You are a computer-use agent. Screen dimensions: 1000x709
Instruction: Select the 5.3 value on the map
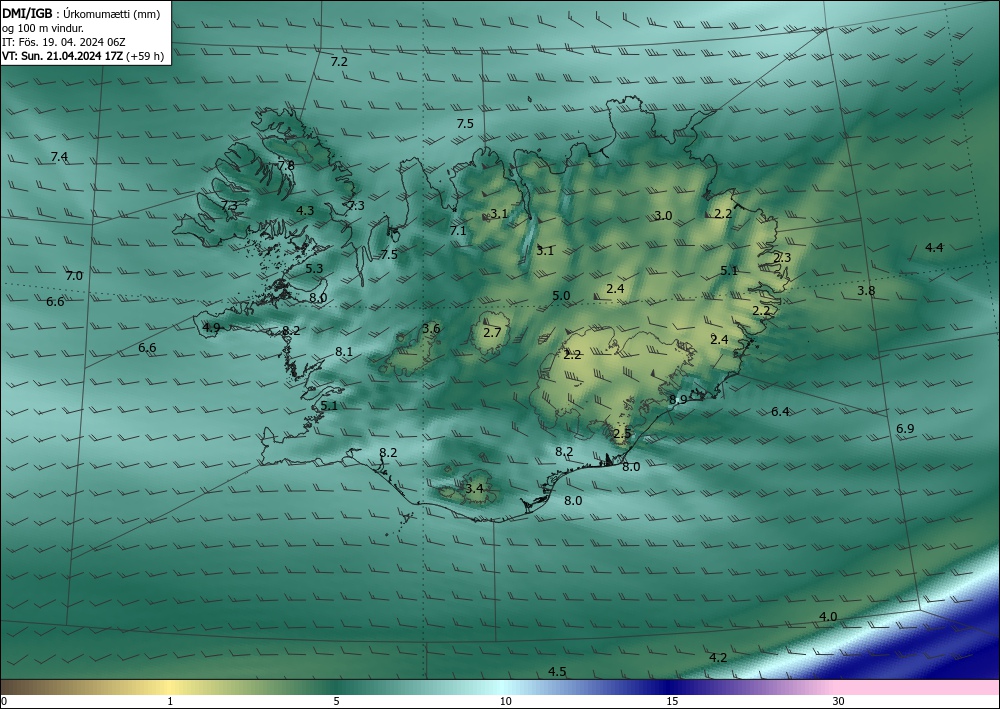tap(314, 268)
